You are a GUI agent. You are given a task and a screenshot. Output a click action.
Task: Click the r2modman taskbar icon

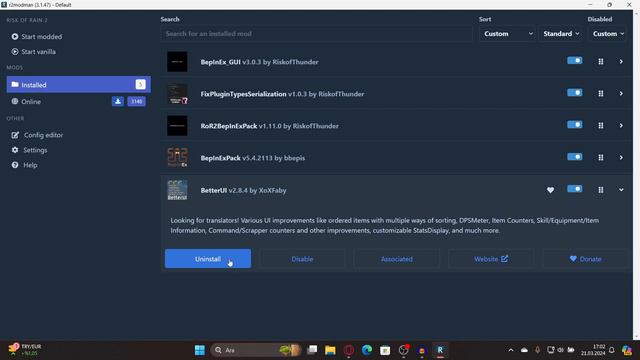440,350
